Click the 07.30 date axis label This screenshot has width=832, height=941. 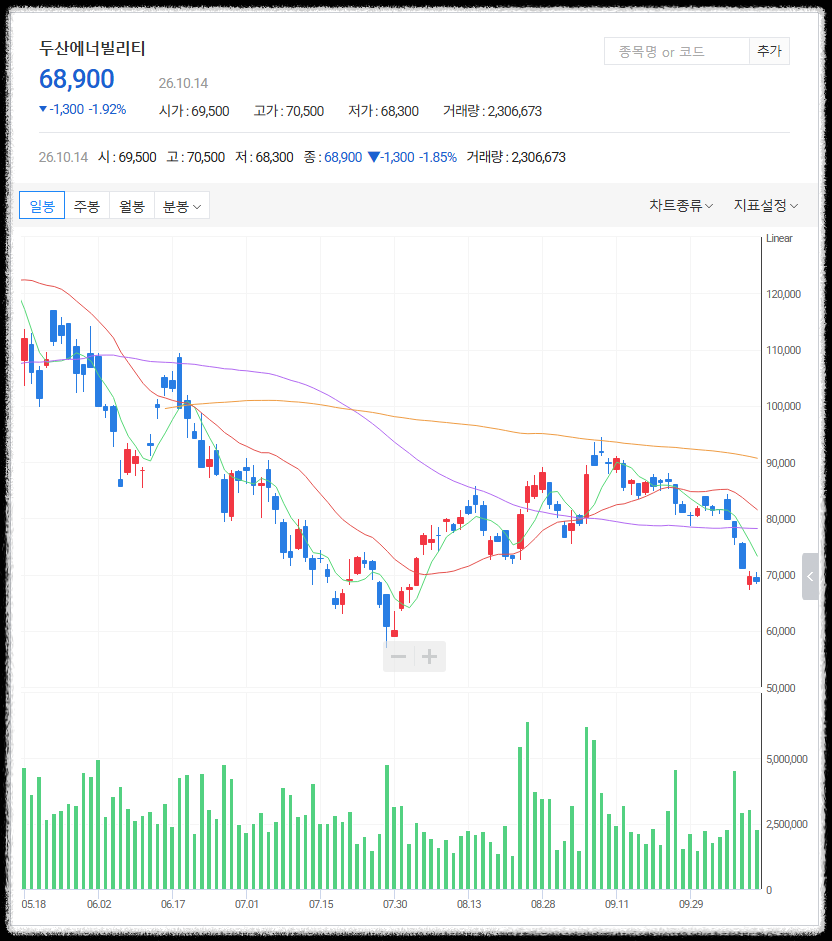395,904
